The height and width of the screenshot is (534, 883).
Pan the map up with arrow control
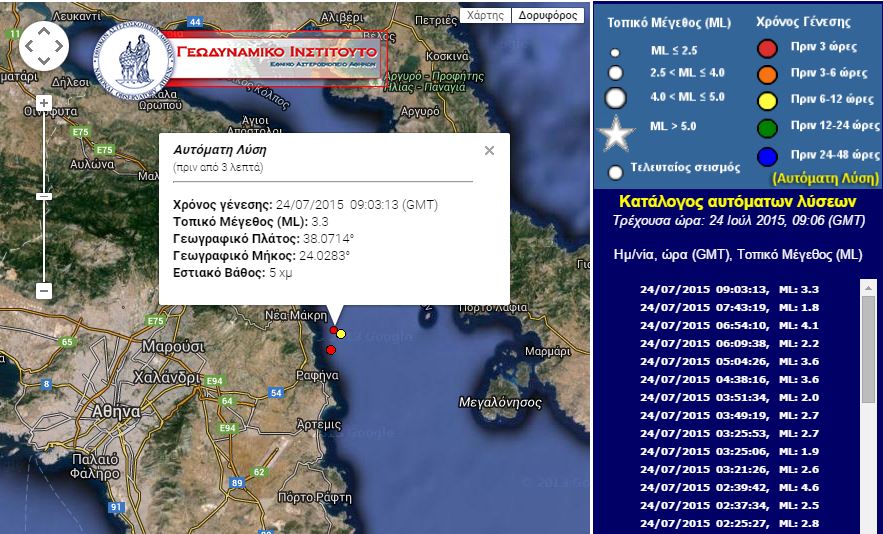[43, 29]
